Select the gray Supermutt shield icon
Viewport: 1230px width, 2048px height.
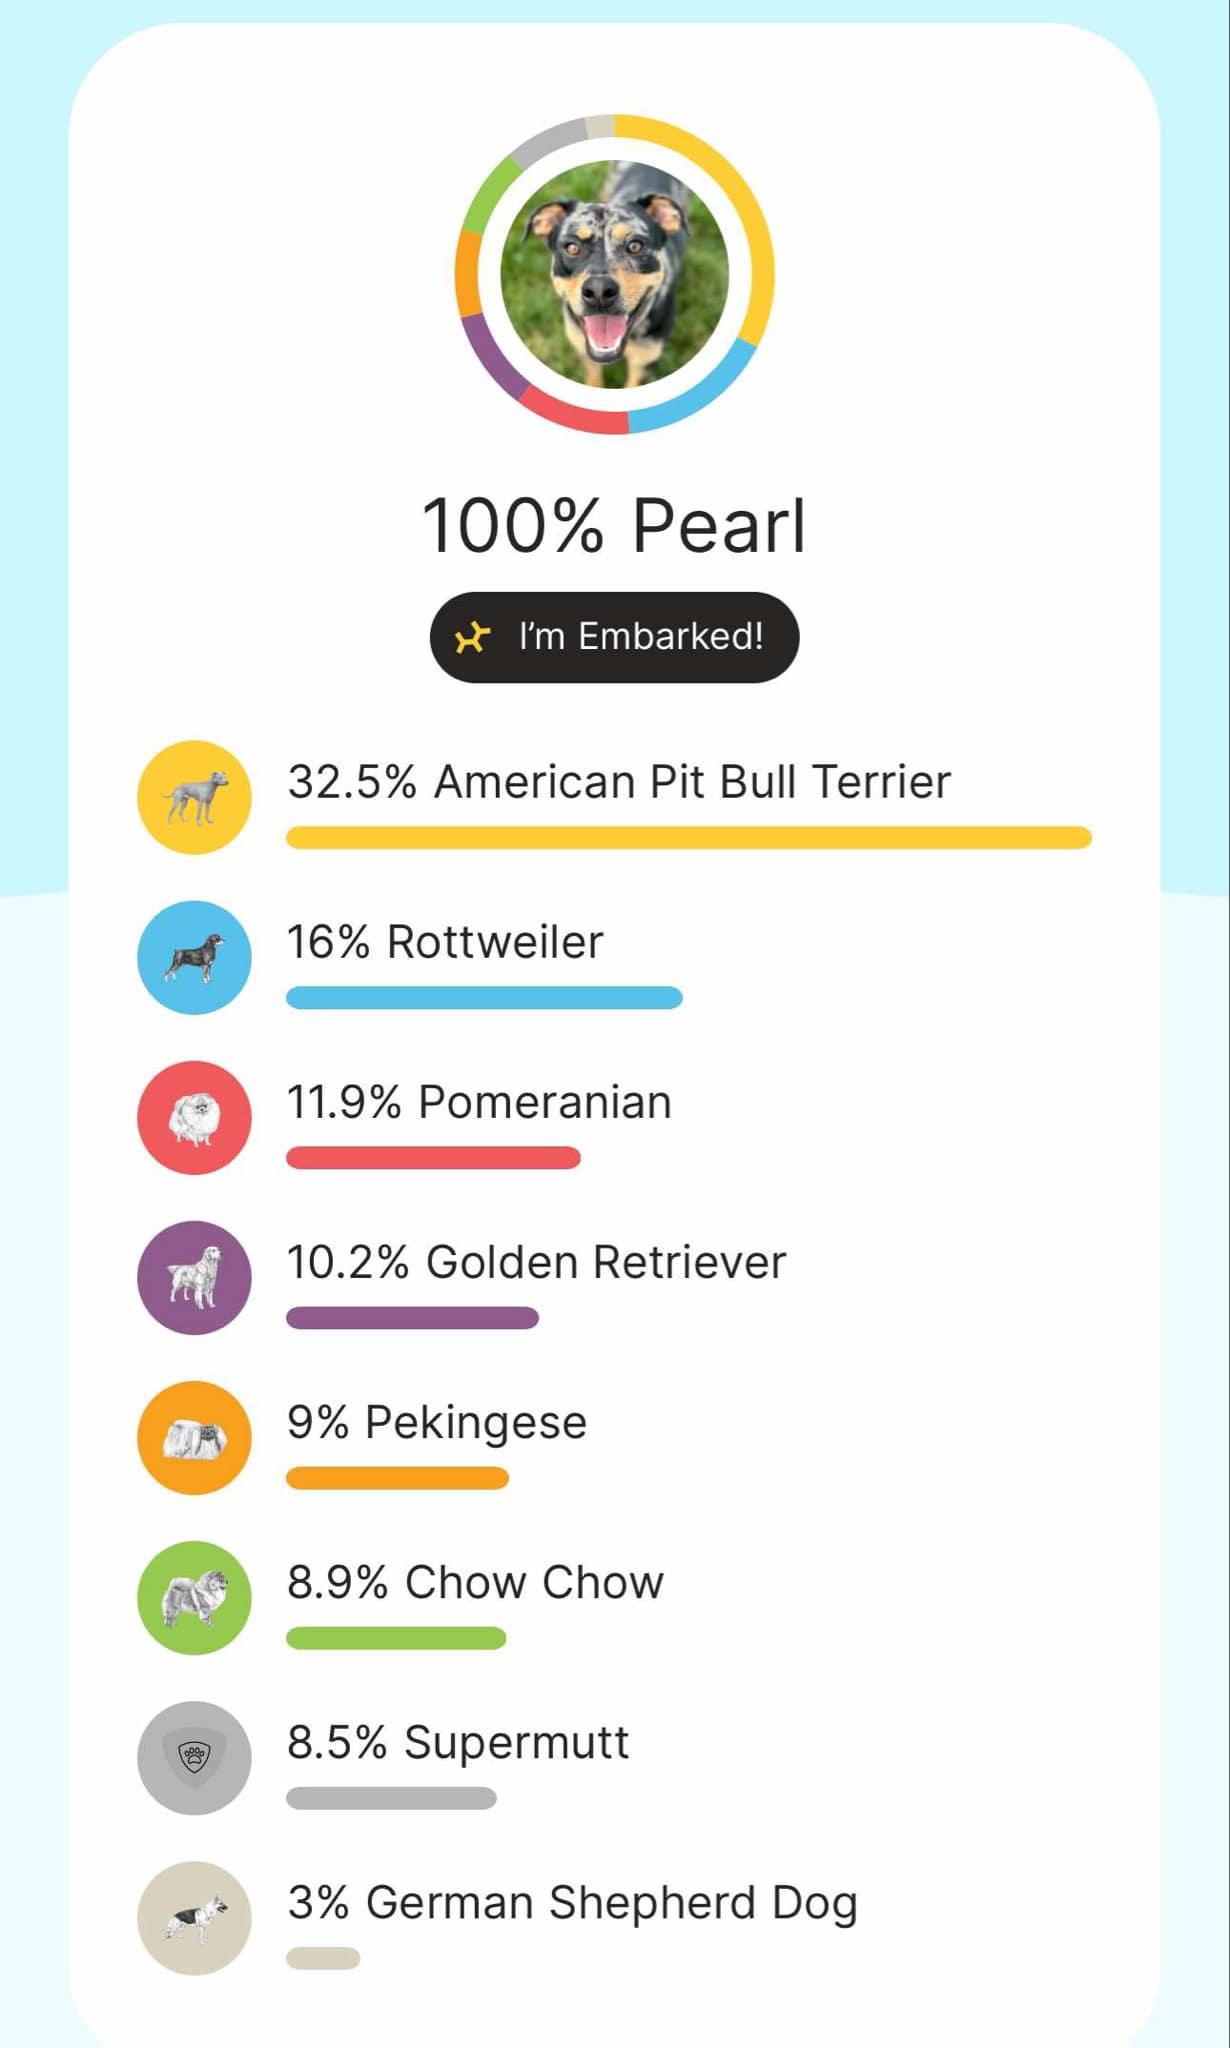coord(194,1757)
